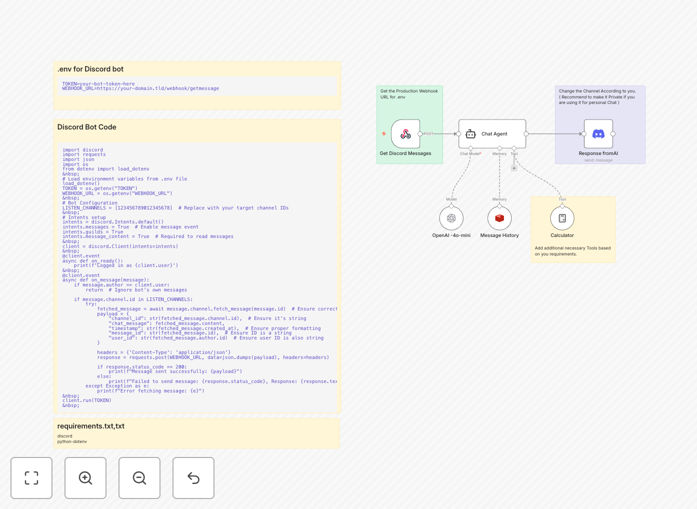
Task: Click the Memory connector below Chat Agent
Action: click(500, 148)
